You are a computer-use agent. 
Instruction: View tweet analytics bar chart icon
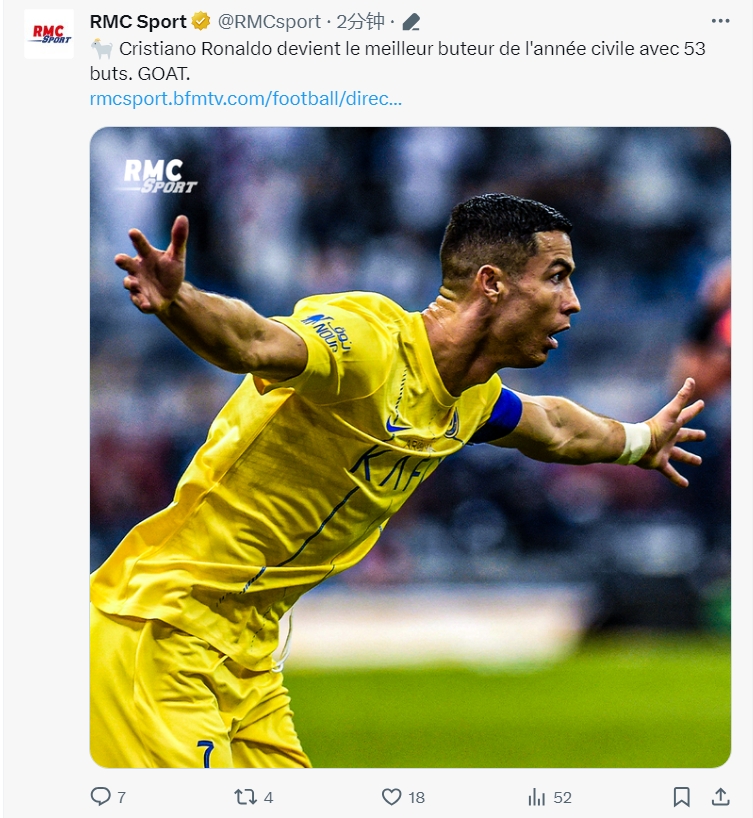[536, 797]
